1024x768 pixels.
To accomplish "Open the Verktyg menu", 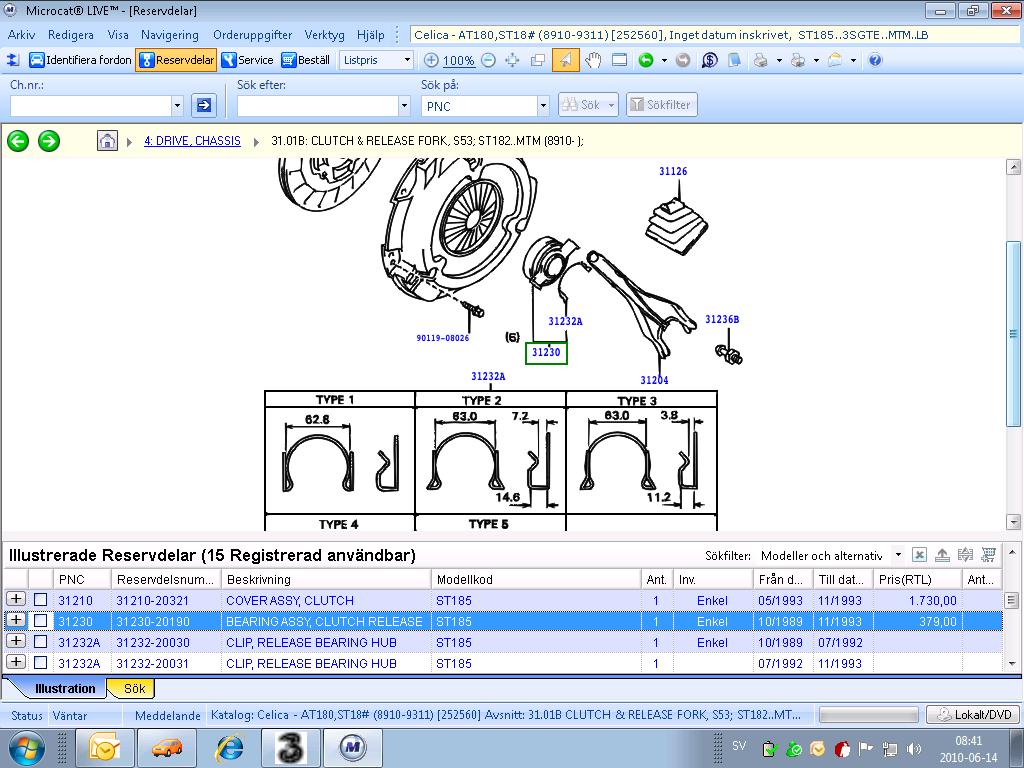I will pyautogui.click(x=325, y=35).
